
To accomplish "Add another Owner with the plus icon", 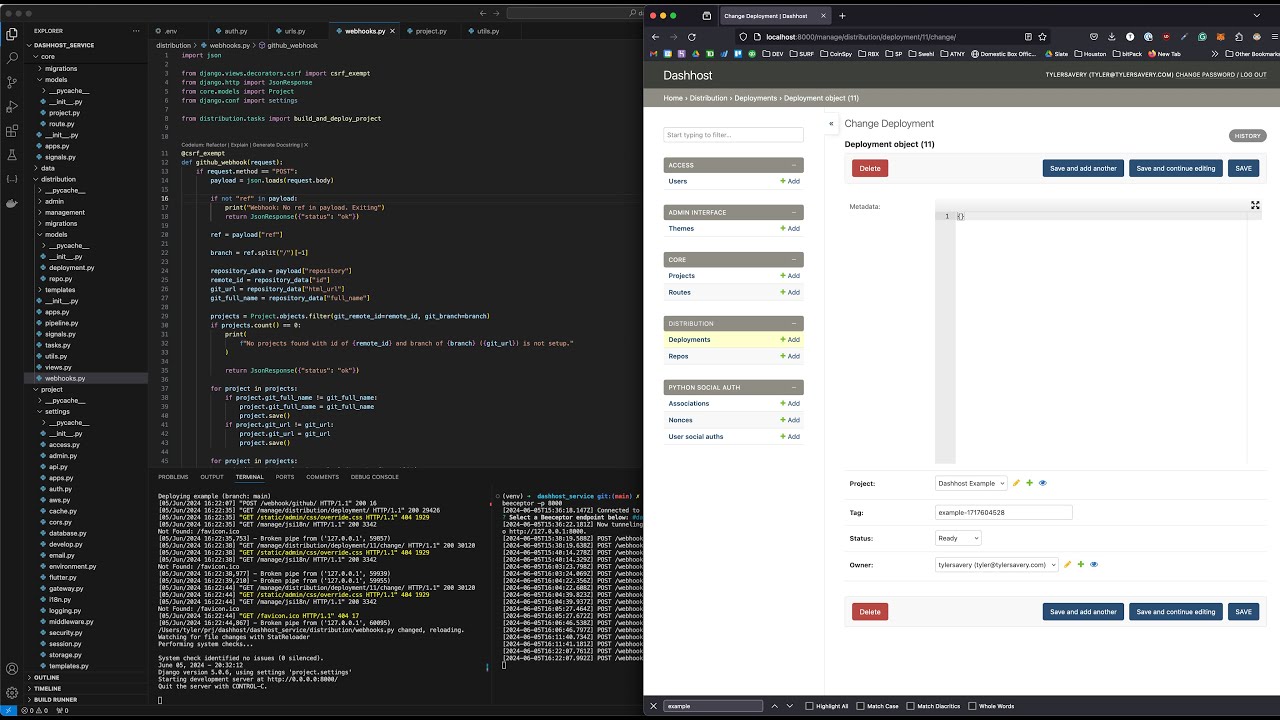I will tap(1080, 565).
